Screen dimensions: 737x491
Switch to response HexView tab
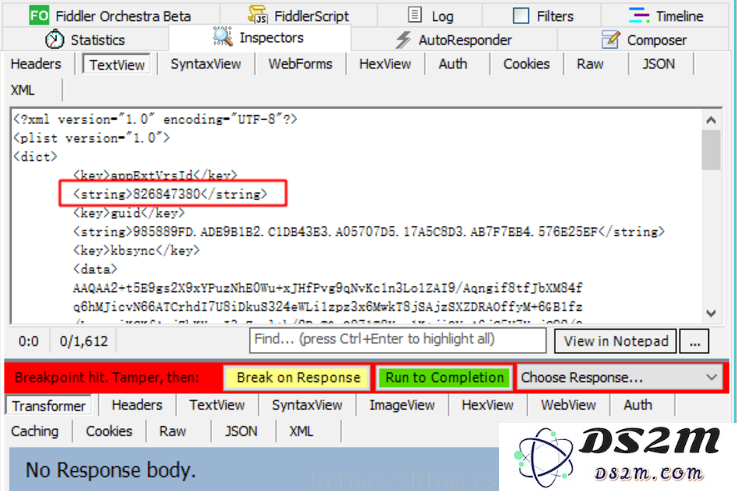click(487, 405)
